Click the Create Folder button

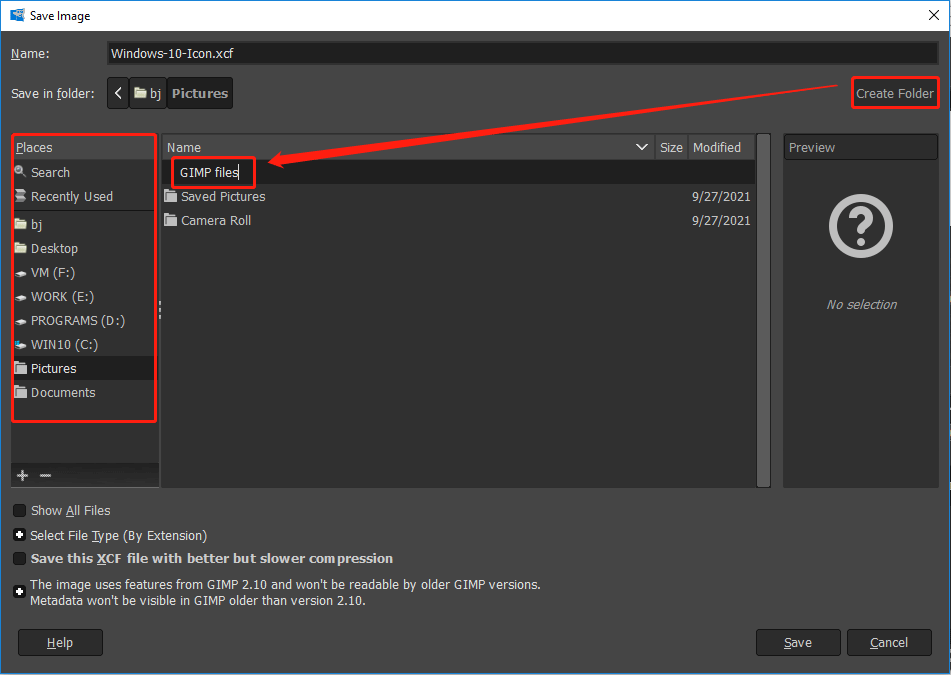click(x=894, y=94)
